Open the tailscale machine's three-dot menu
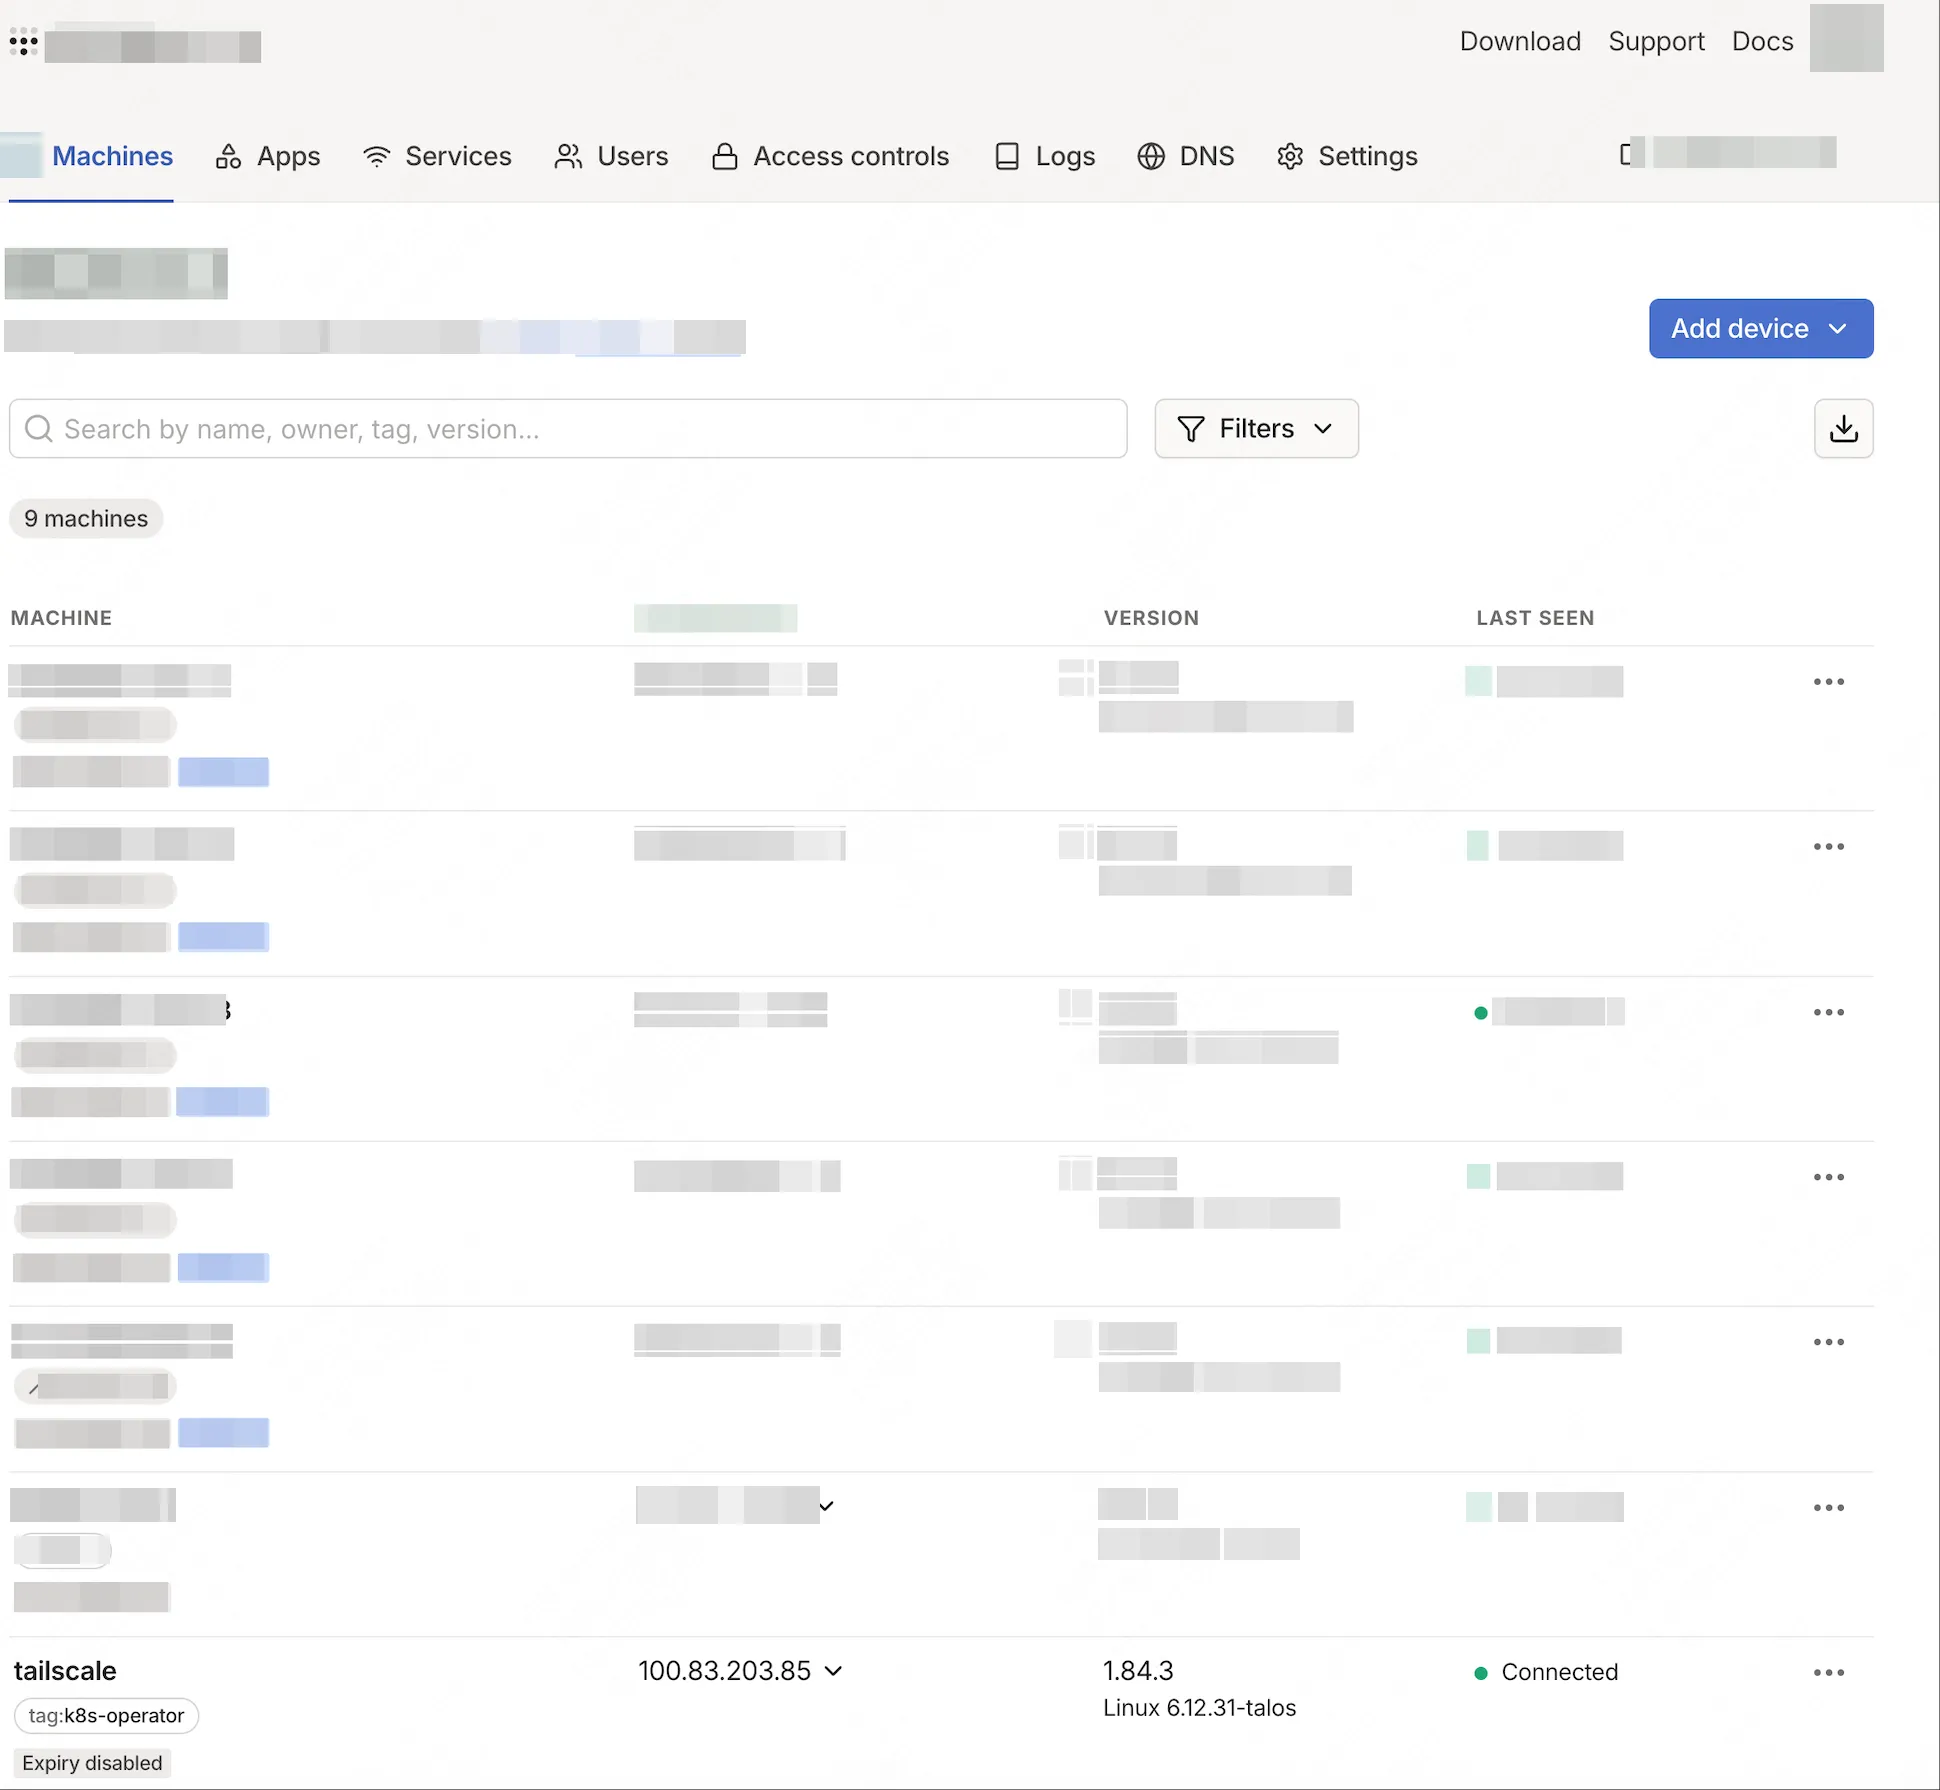 [1828, 1672]
